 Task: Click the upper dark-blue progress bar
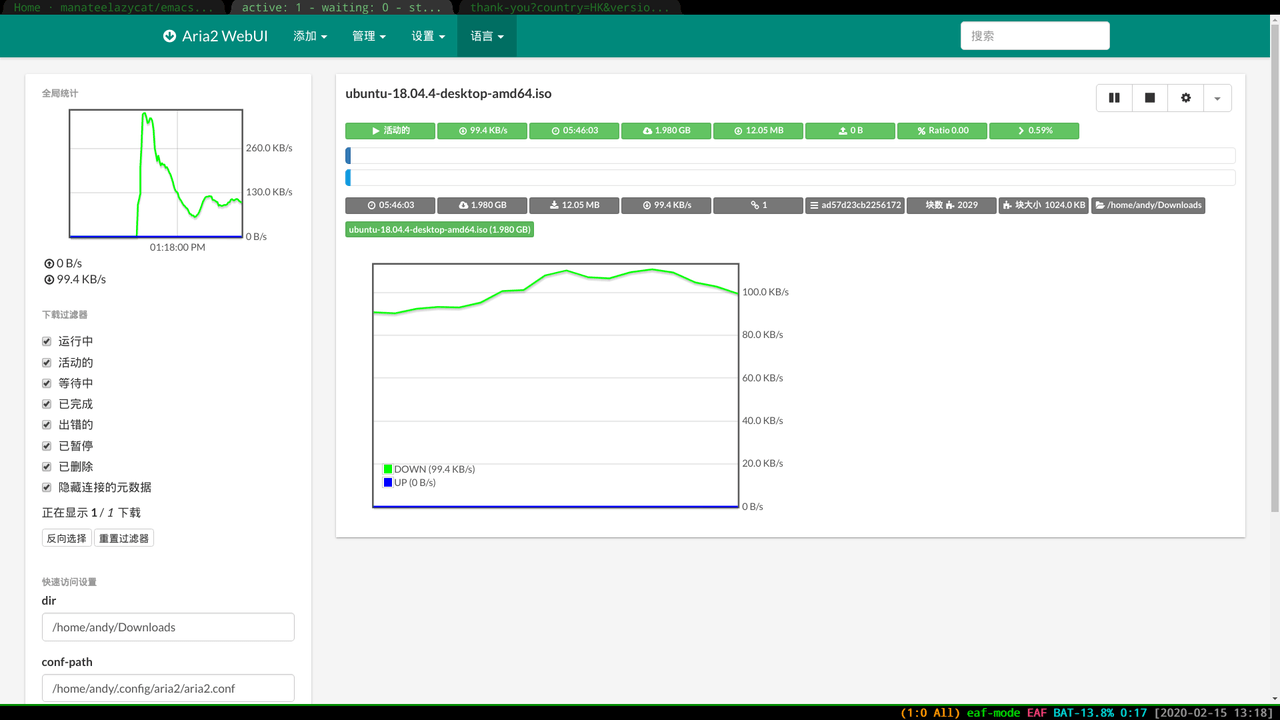[790, 156]
